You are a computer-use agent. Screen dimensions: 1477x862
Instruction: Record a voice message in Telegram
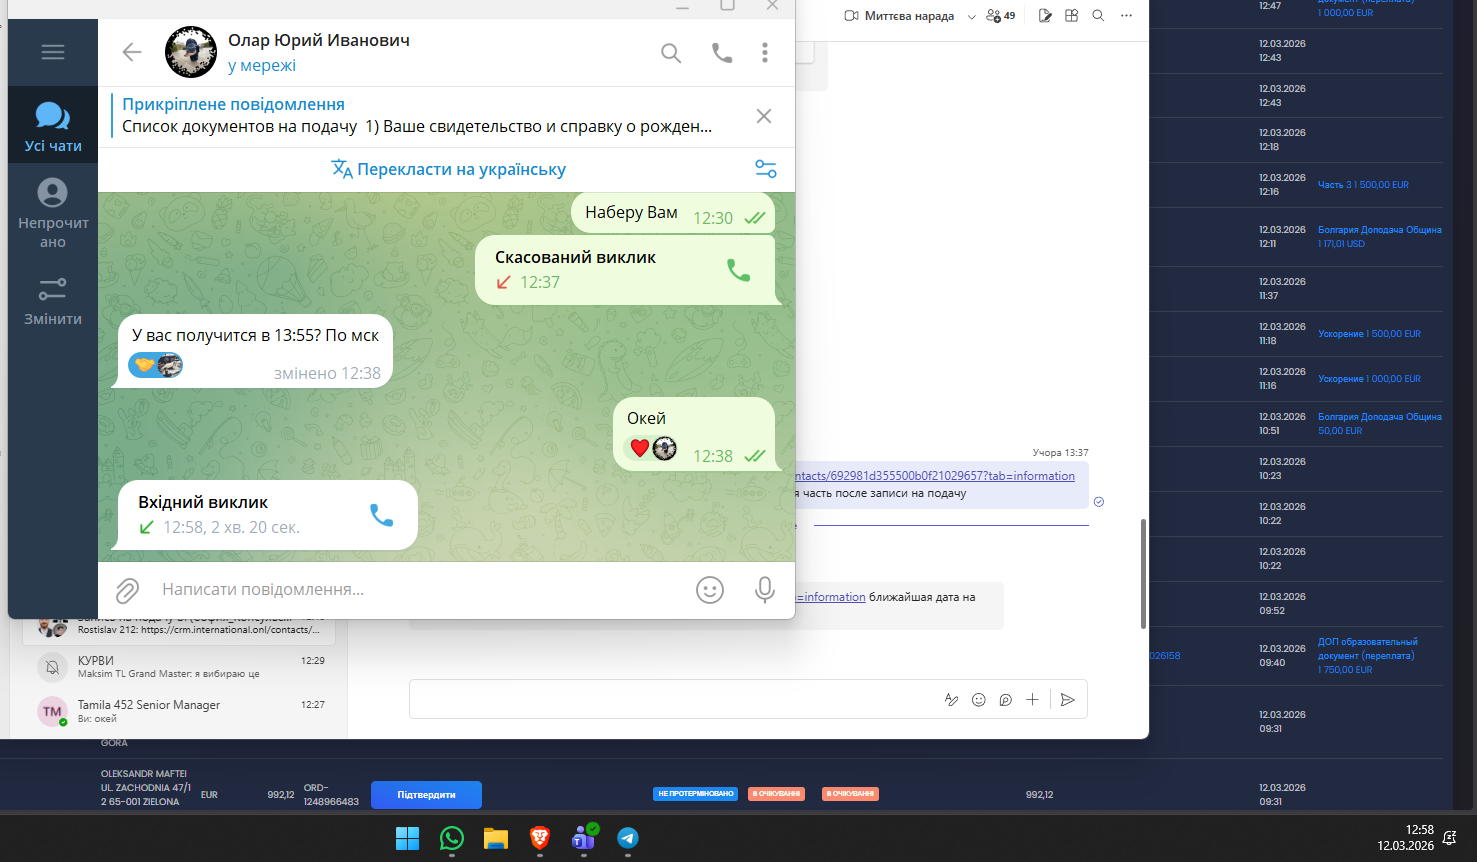pyautogui.click(x=765, y=590)
